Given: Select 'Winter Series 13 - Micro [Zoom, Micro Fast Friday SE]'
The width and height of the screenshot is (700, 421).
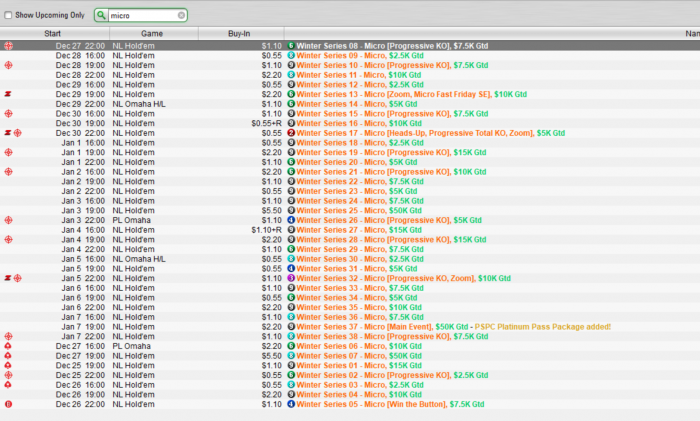Looking at the screenshot, I should (x=394, y=94).
